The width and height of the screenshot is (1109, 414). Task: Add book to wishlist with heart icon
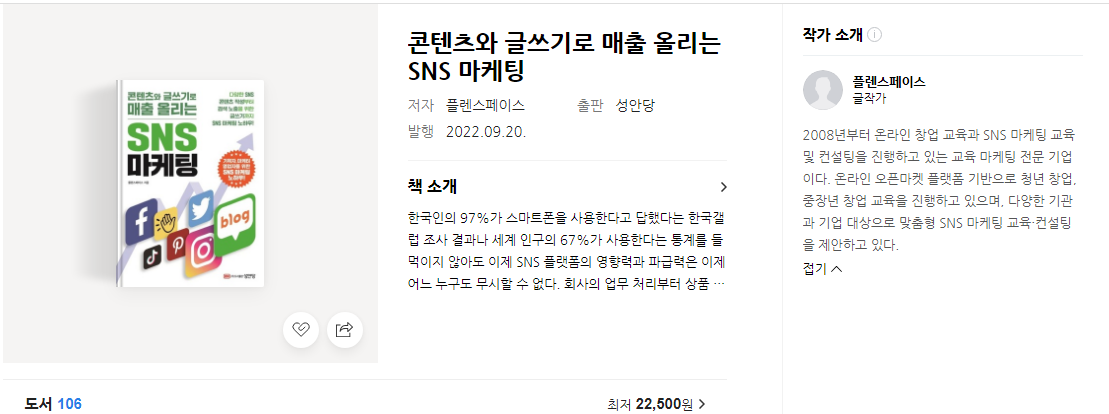(x=301, y=330)
